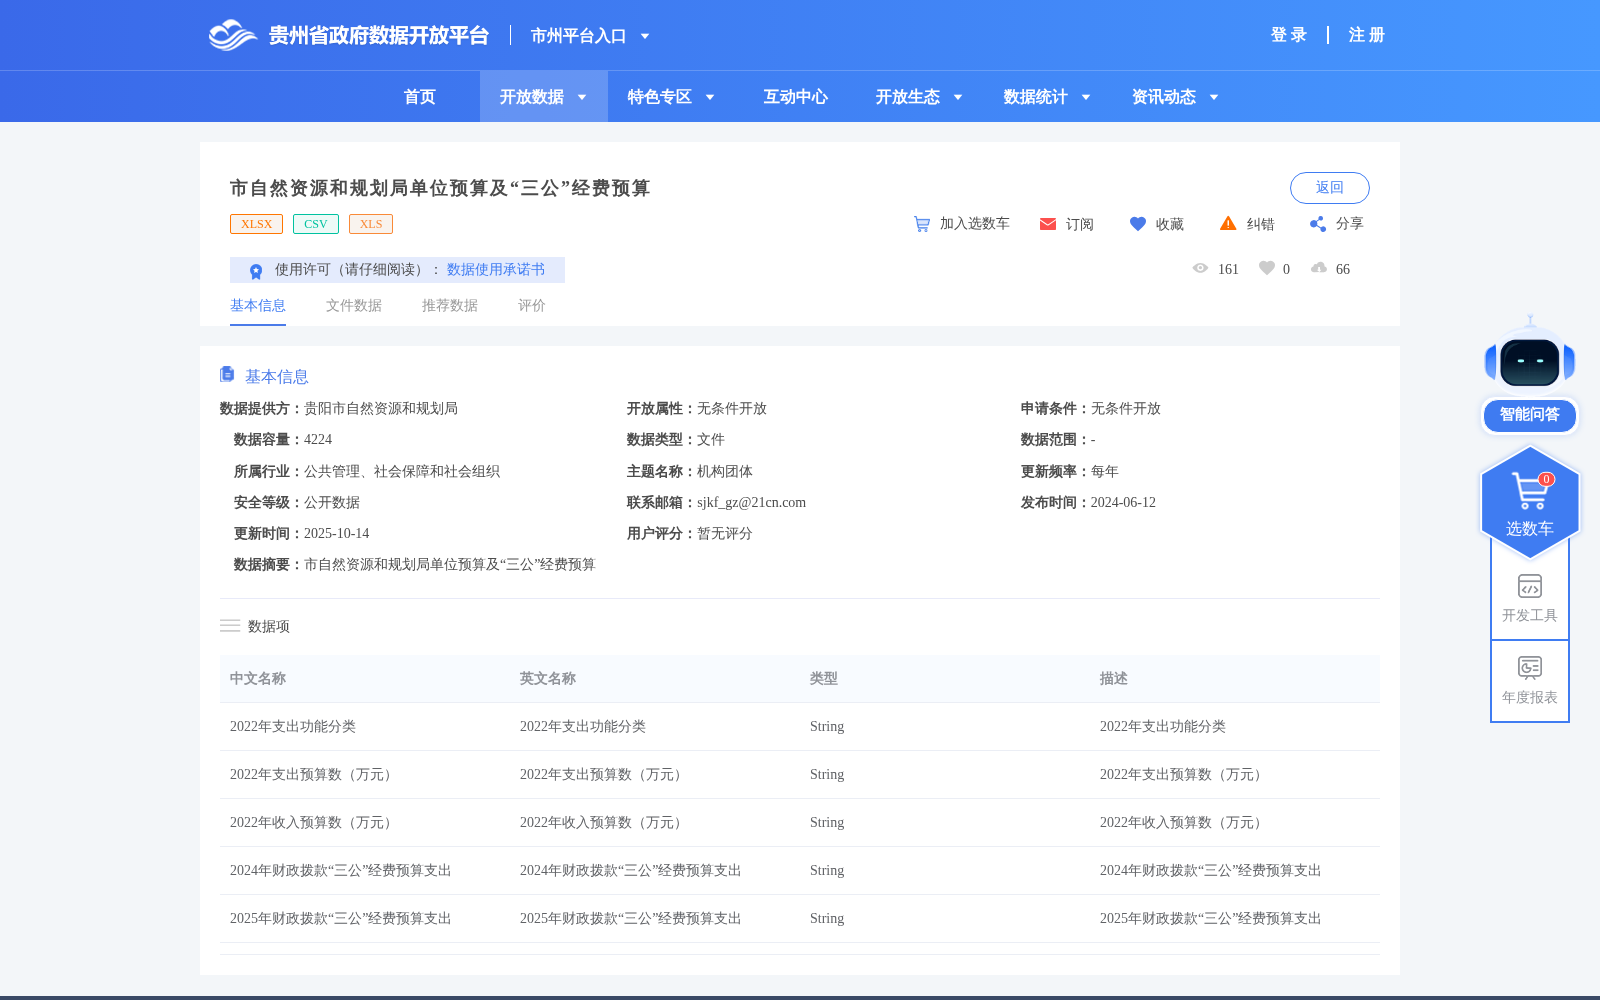Click the Guizhou platform logo icon
This screenshot has width=1600, height=1000.
(x=233, y=35)
